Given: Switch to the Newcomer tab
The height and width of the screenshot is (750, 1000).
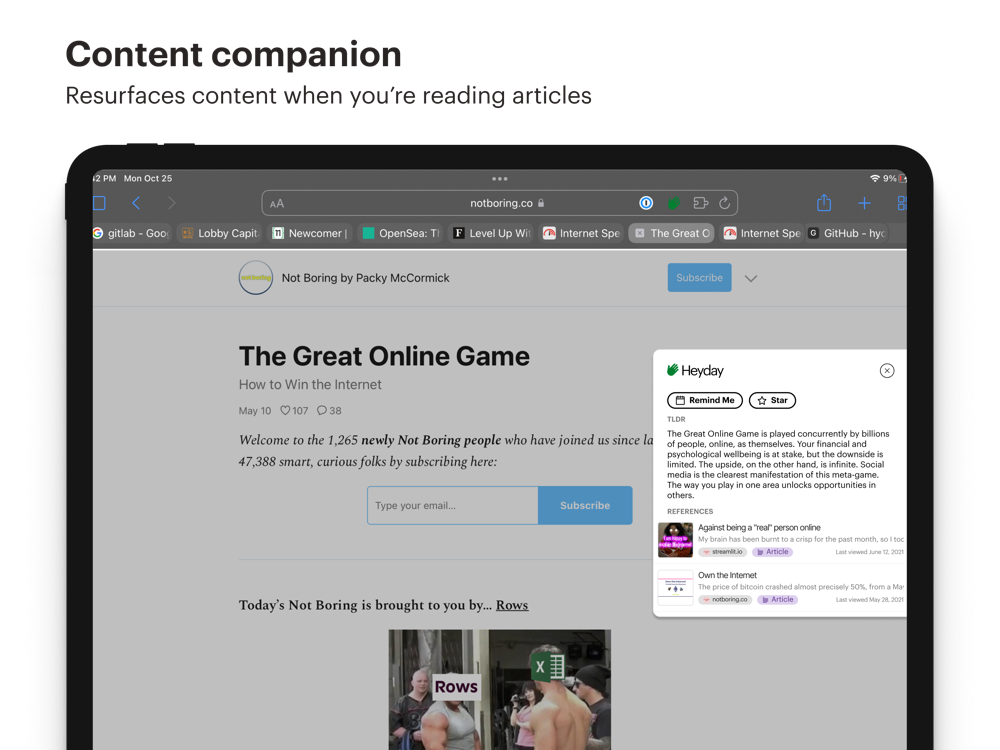Looking at the screenshot, I should click(x=310, y=233).
